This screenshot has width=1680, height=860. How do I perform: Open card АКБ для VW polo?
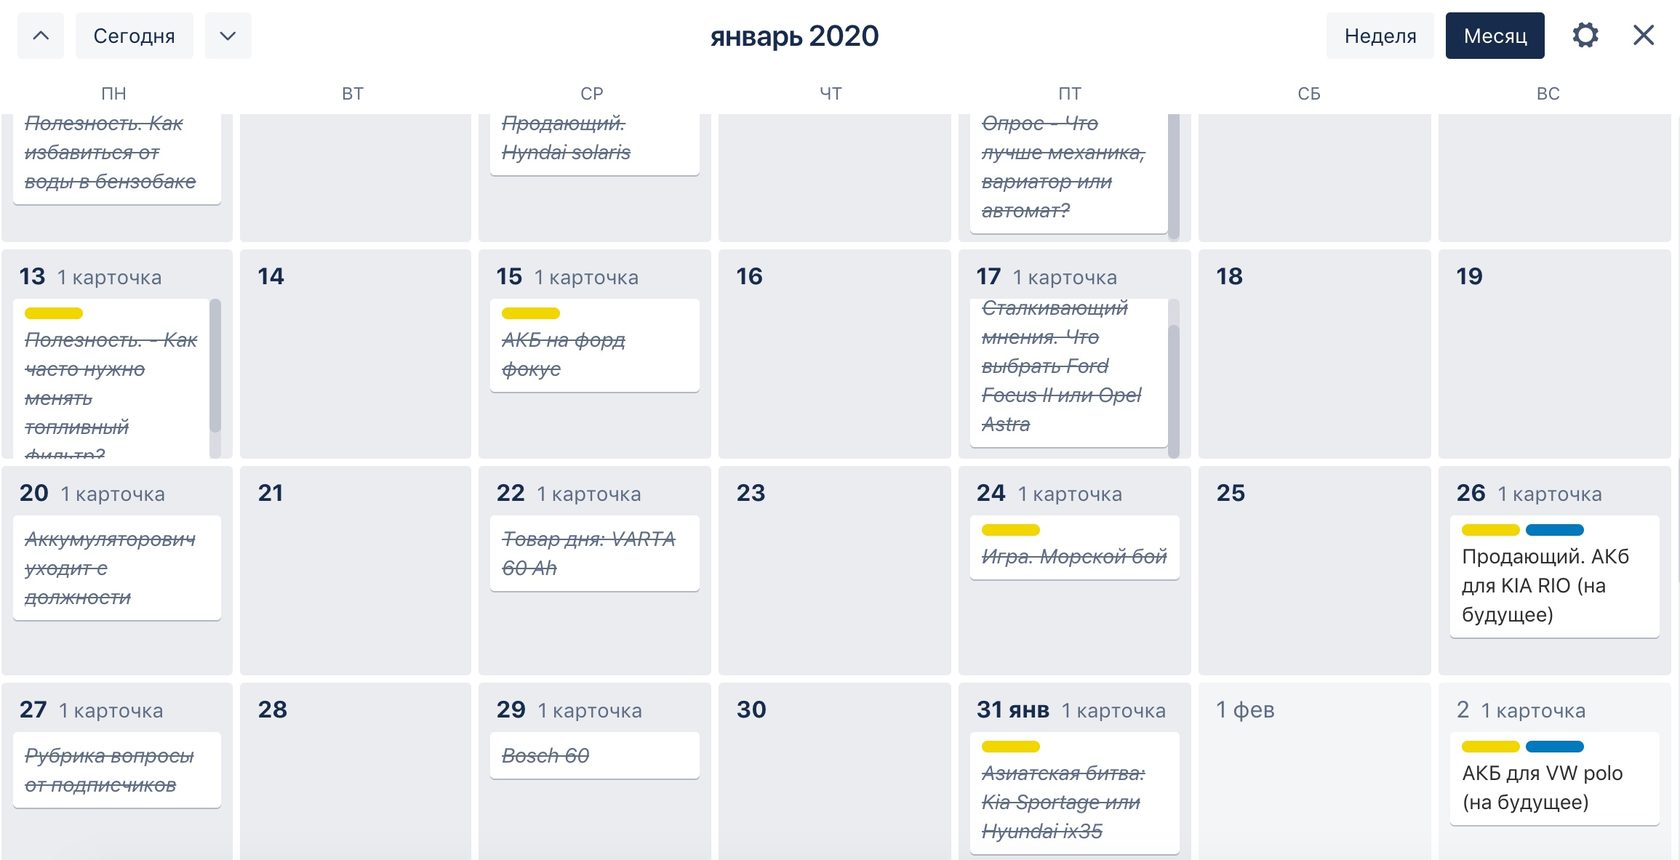pyautogui.click(x=1554, y=779)
